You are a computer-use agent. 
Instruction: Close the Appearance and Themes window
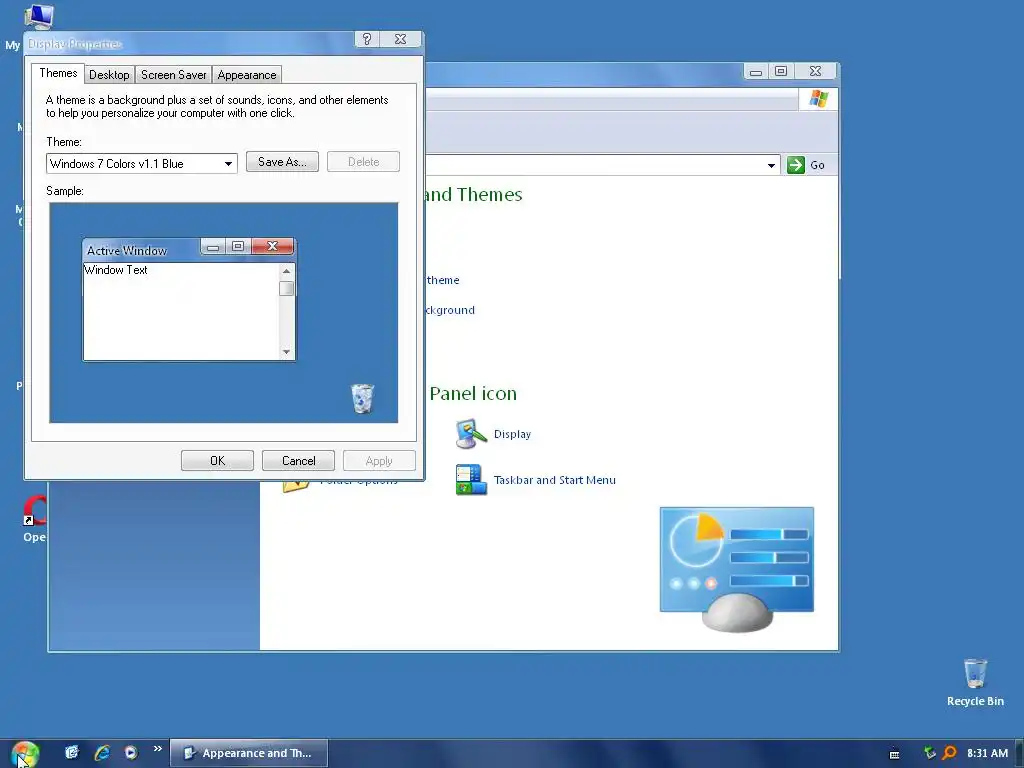click(815, 71)
